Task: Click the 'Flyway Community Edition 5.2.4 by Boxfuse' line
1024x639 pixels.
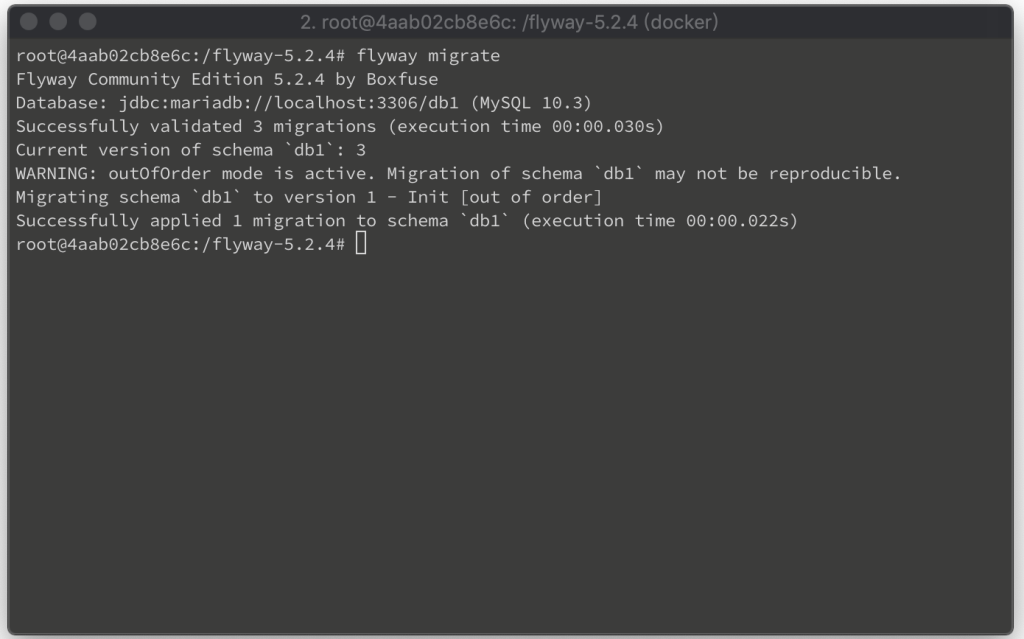Action: tap(227, 79)
